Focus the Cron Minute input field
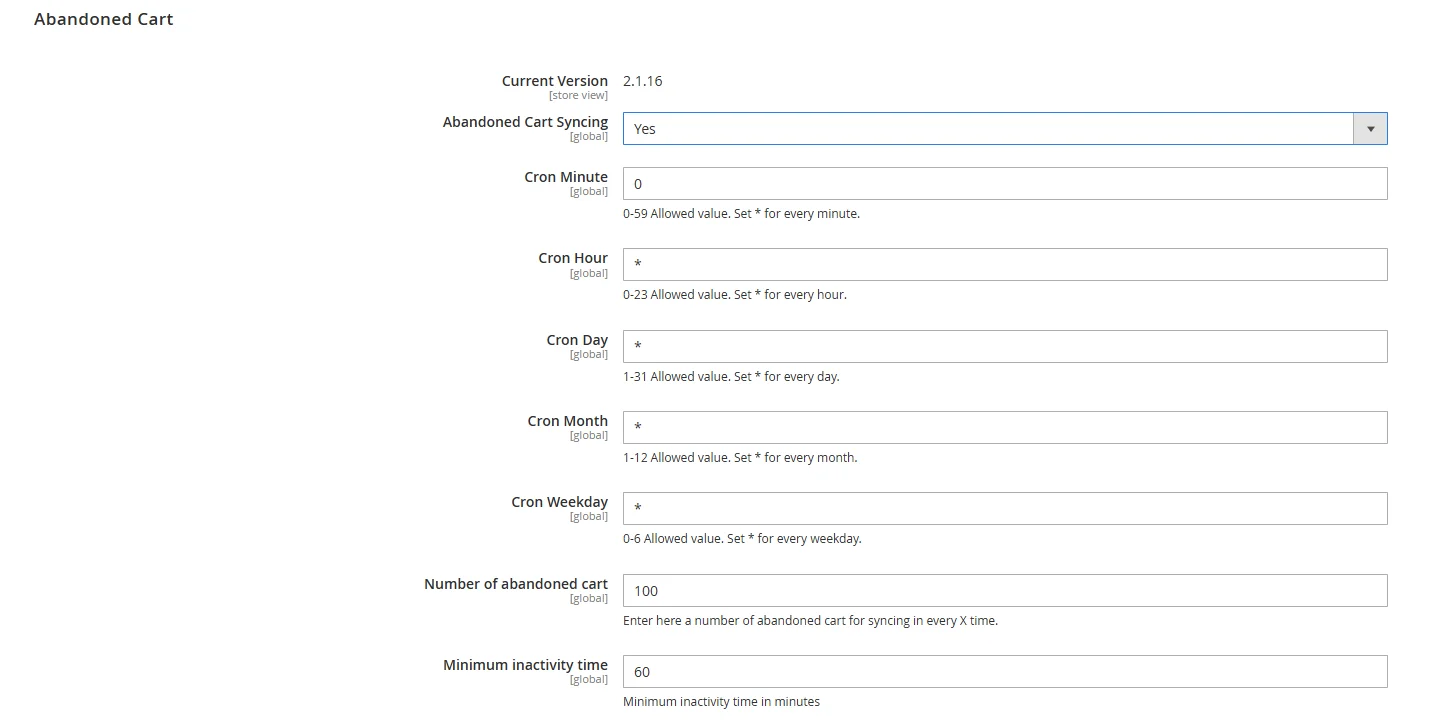The image size is (1434, 720). [x=1004, y=184]
